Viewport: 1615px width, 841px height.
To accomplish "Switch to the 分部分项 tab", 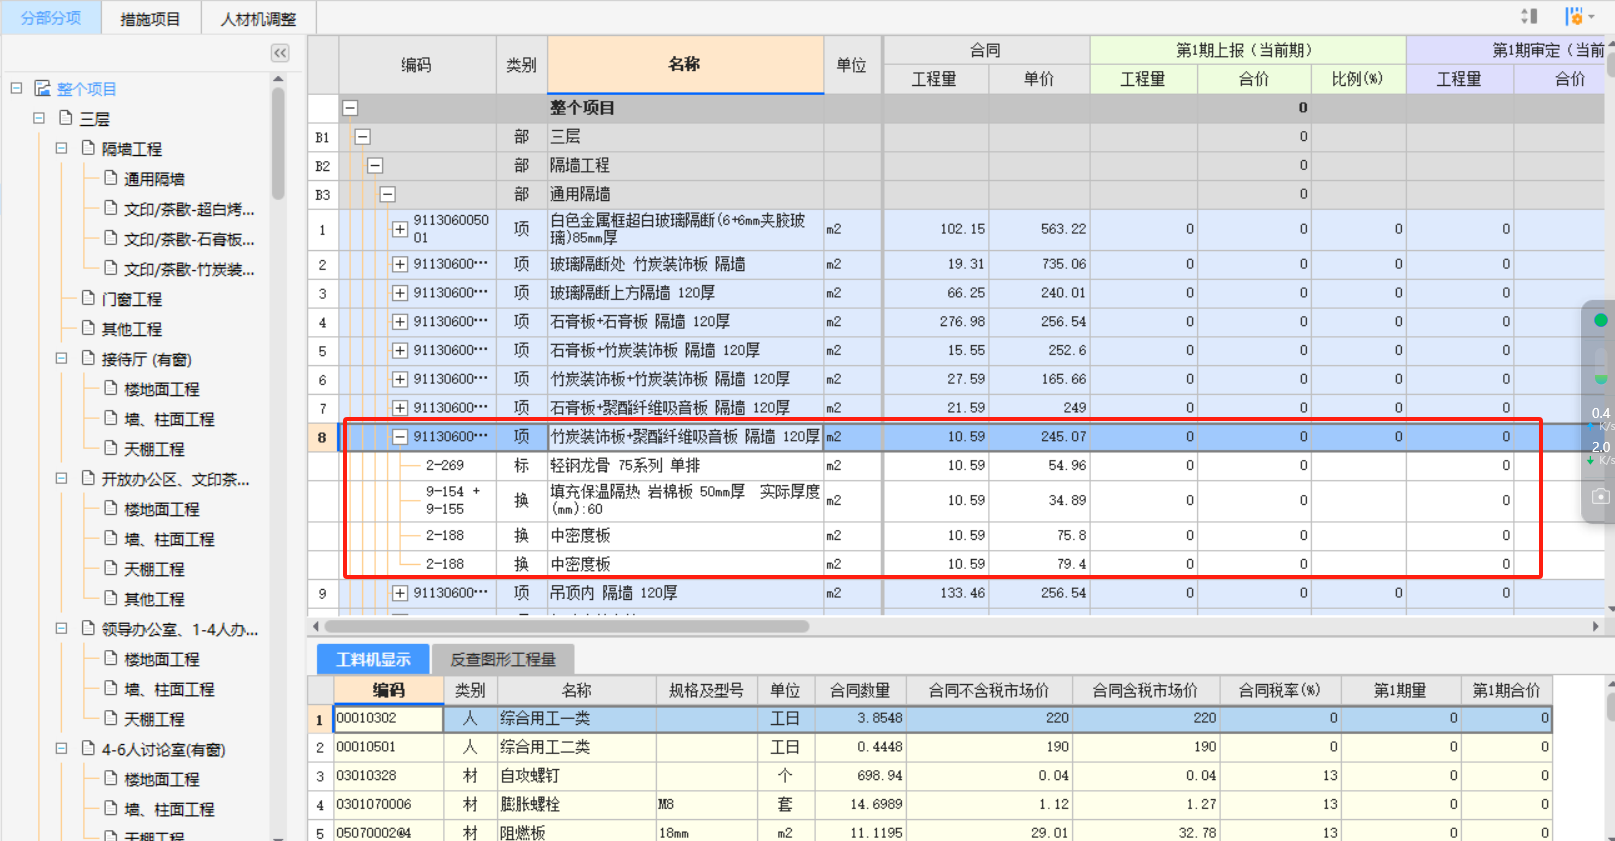I will tap(51, 18).
